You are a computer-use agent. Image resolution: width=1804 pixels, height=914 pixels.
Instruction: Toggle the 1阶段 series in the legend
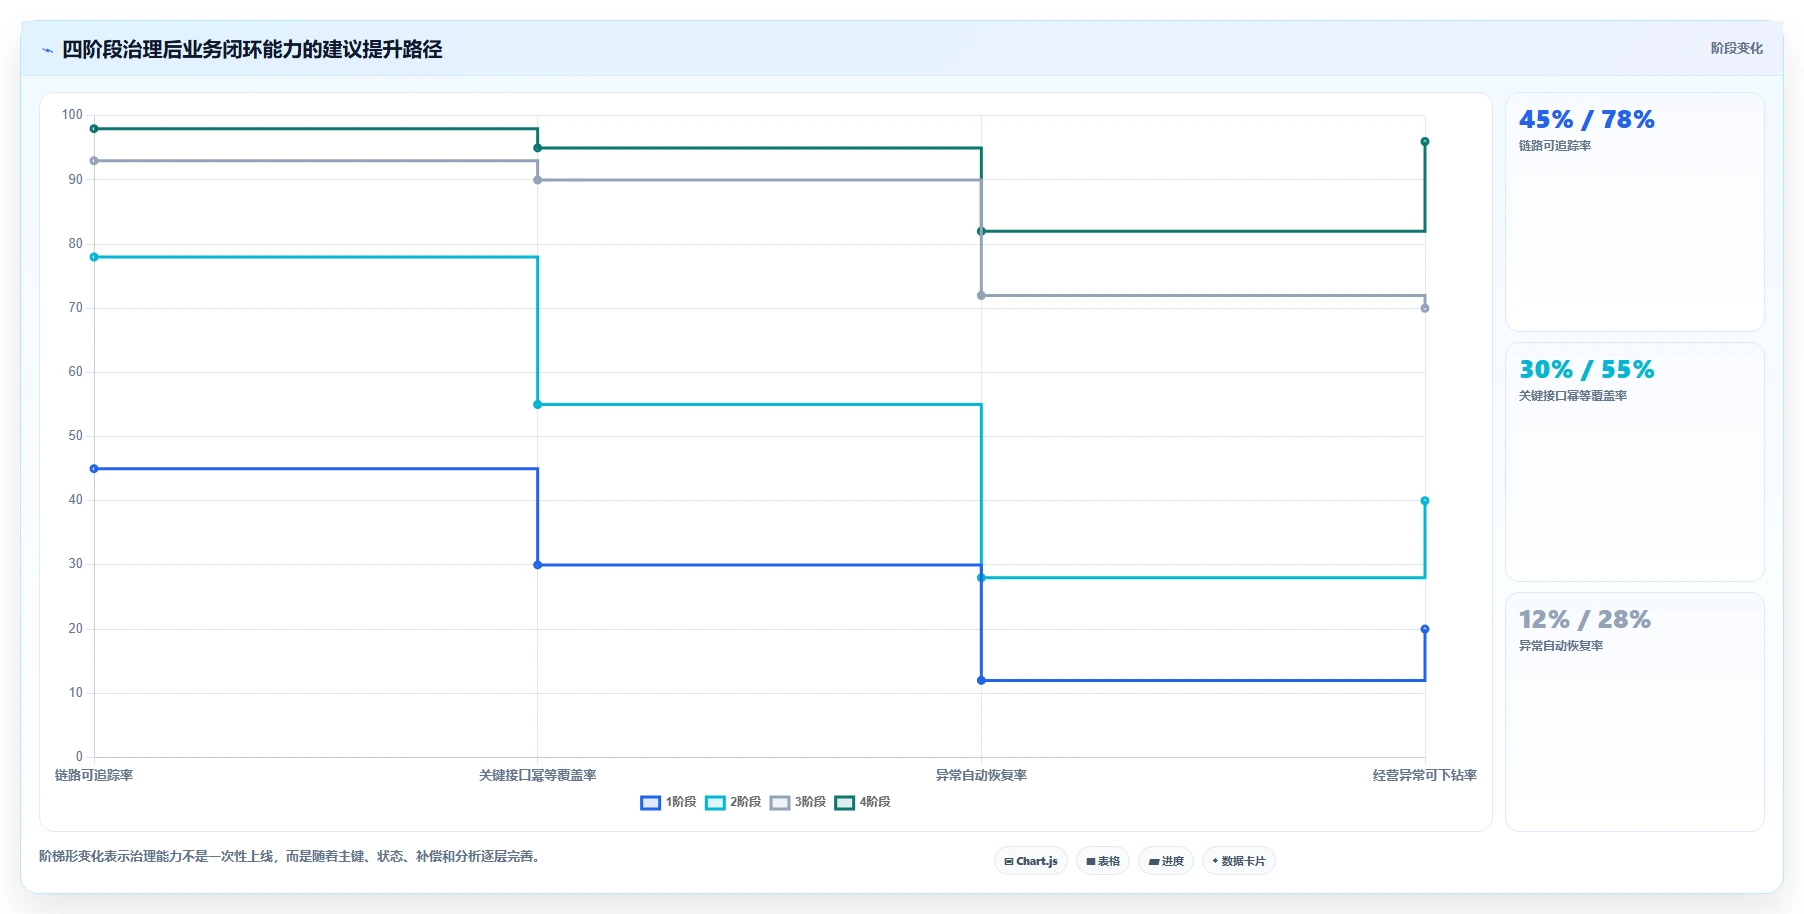[x=668, y=802]
